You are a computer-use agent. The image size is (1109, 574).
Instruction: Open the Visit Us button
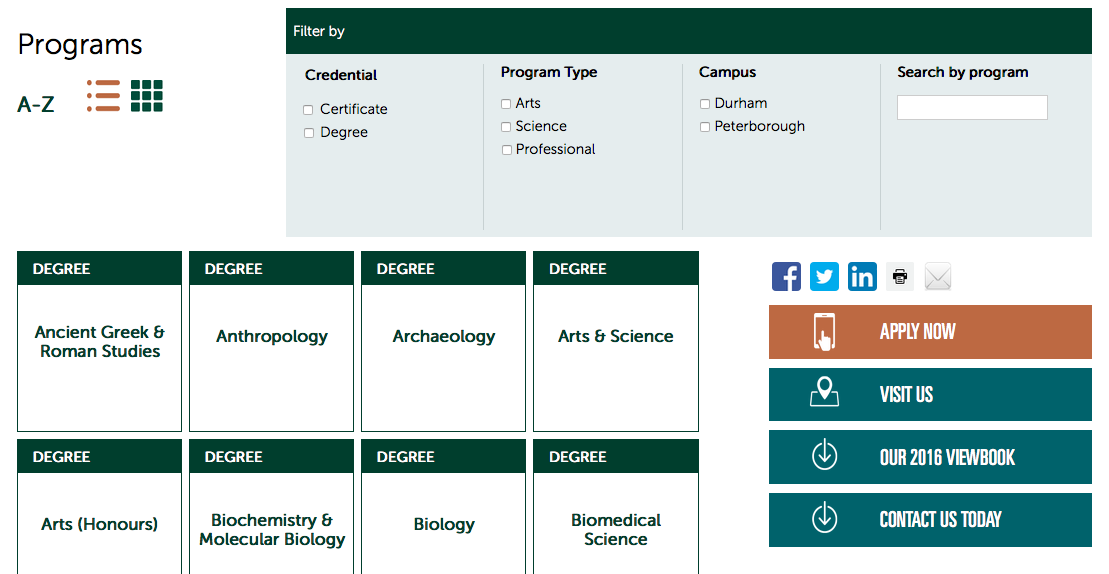click(930, 395)
